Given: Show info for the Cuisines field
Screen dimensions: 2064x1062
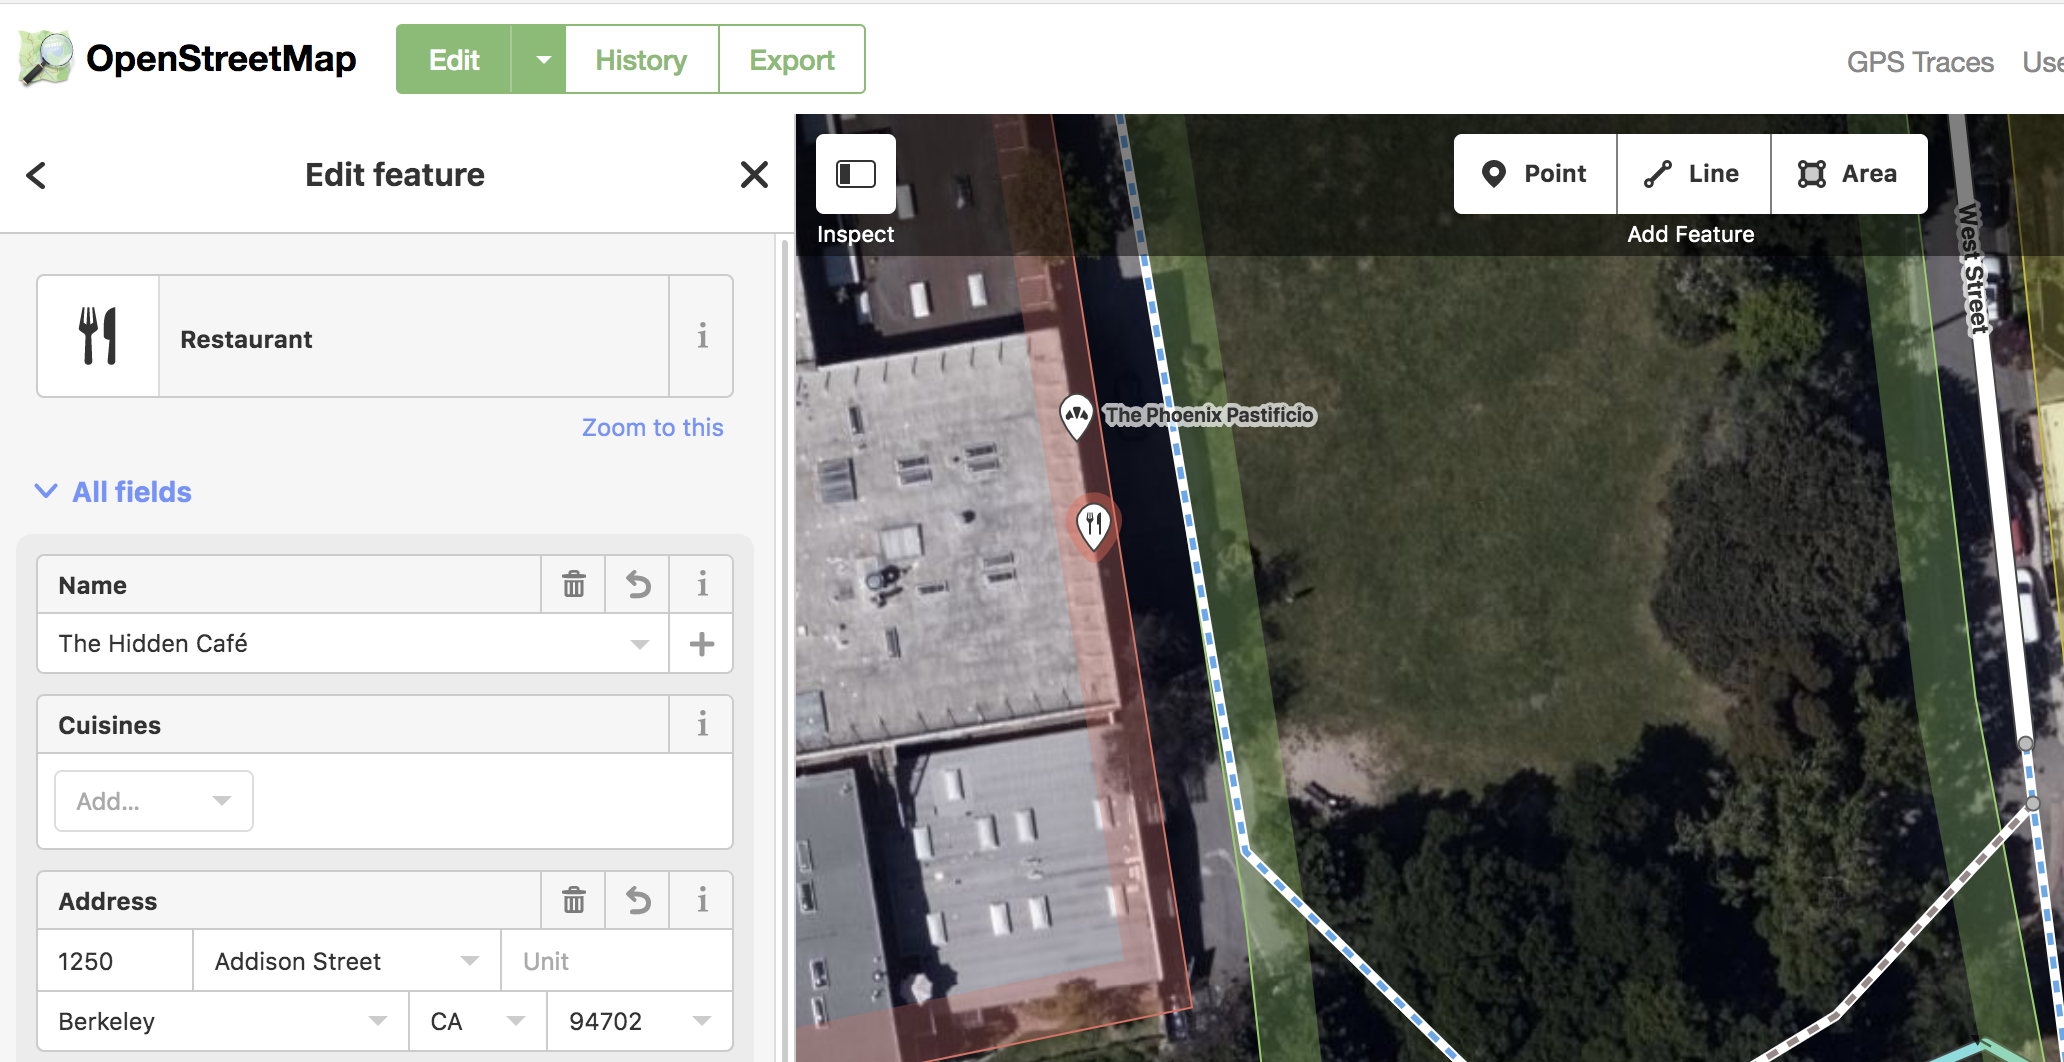Looking at the screenshot, I should tap(702, 724).
